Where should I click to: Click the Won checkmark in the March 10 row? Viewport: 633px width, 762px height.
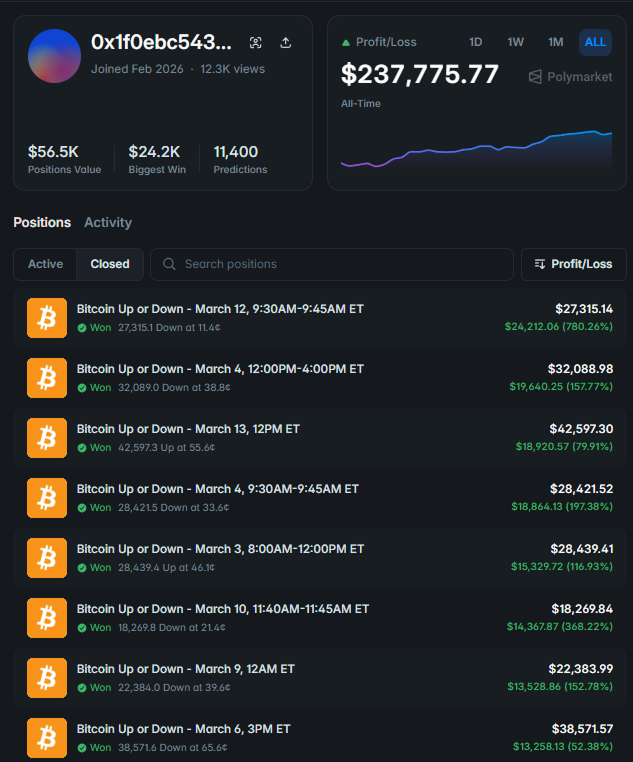[x=82, y=628]
